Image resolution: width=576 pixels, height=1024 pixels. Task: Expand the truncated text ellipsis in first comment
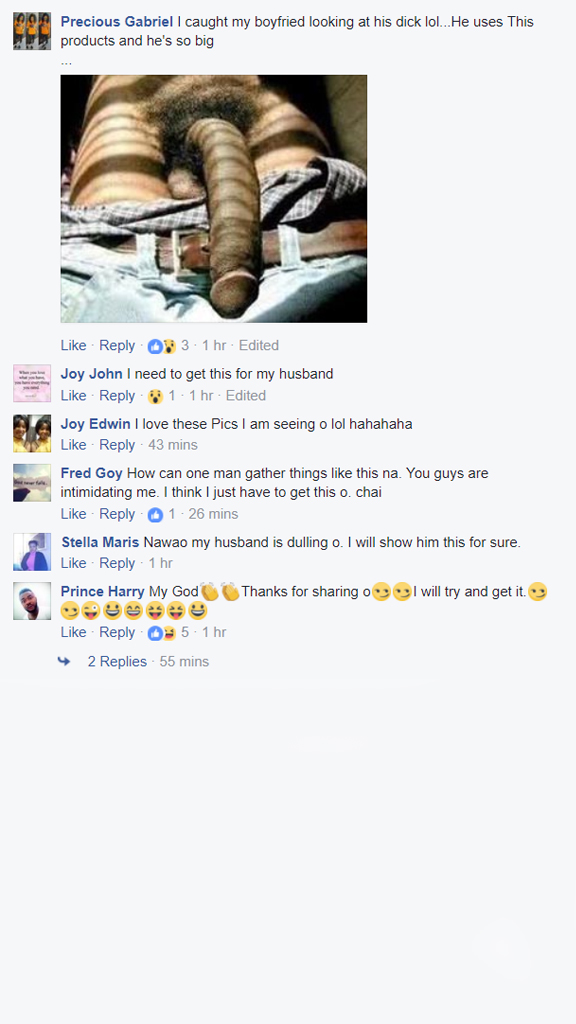[x=66, y=63]
